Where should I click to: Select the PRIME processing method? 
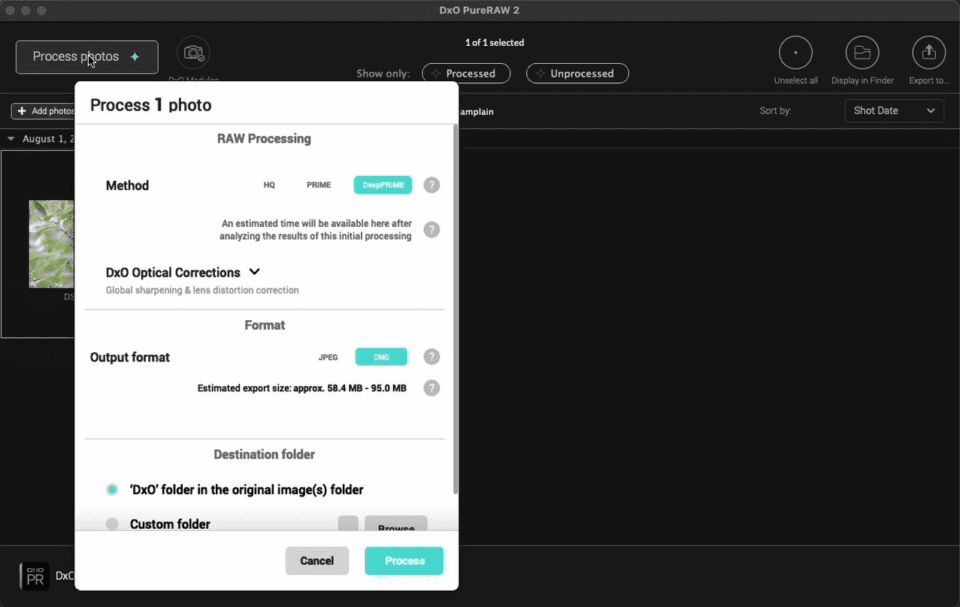coord(318,185)
